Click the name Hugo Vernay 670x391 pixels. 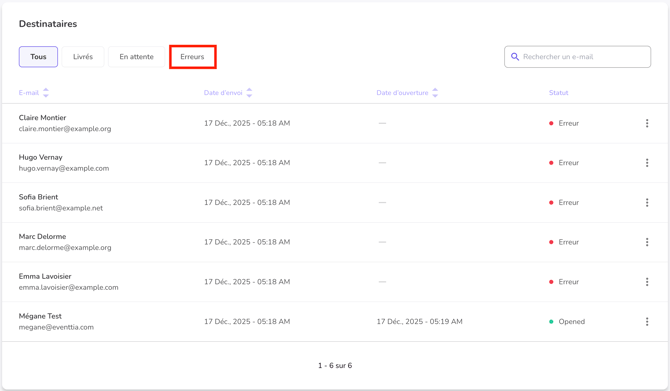tap(41, 157)
